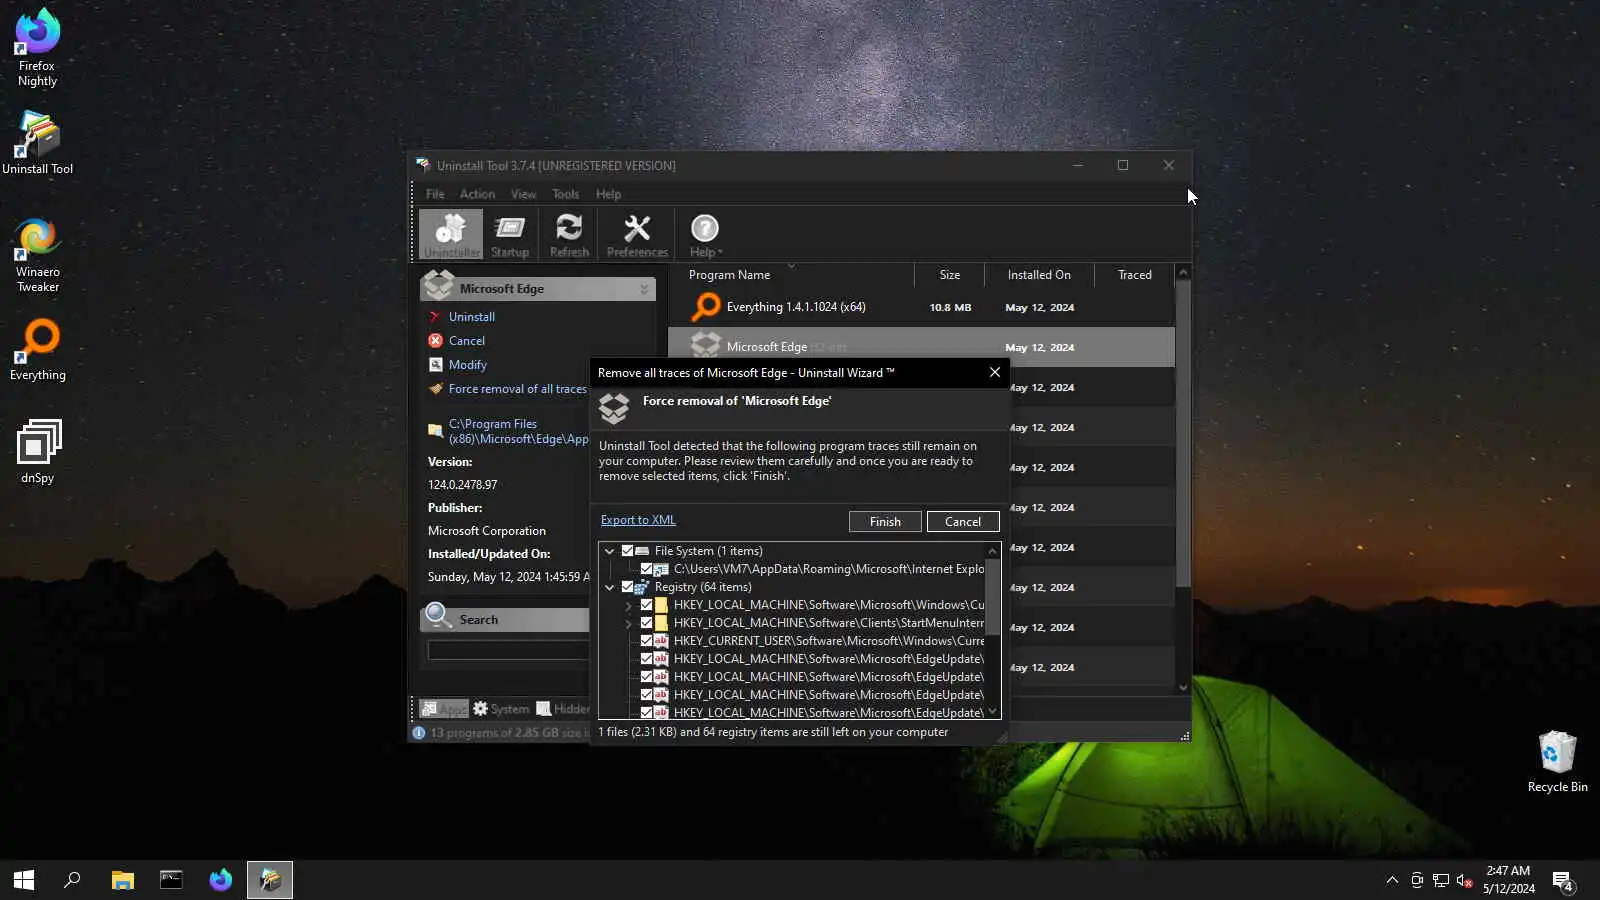Sort by the Installed On column header
This screenshot has height=900, width=1600.
tap(1039, 275)
